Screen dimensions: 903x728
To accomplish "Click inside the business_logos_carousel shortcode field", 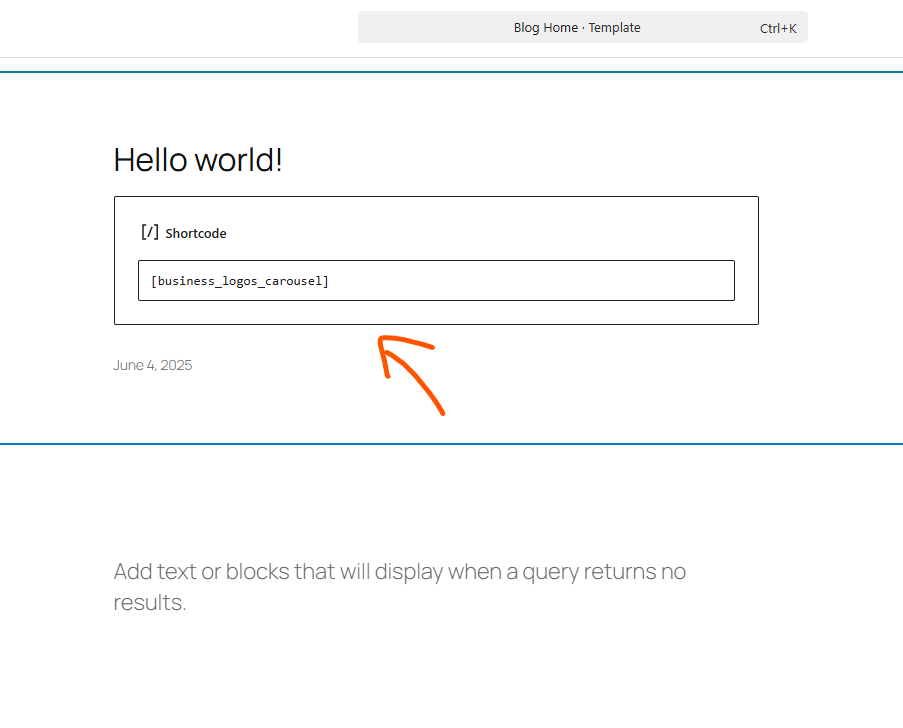I will click(436, 280).
